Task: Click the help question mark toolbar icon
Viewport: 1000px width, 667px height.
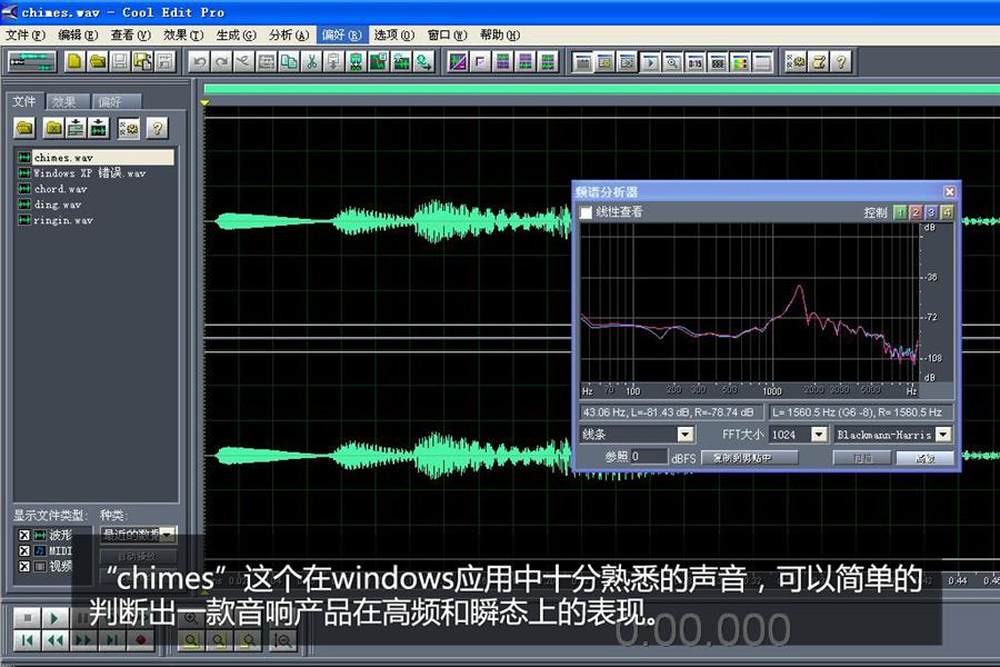Action: (x=841, y=62)
